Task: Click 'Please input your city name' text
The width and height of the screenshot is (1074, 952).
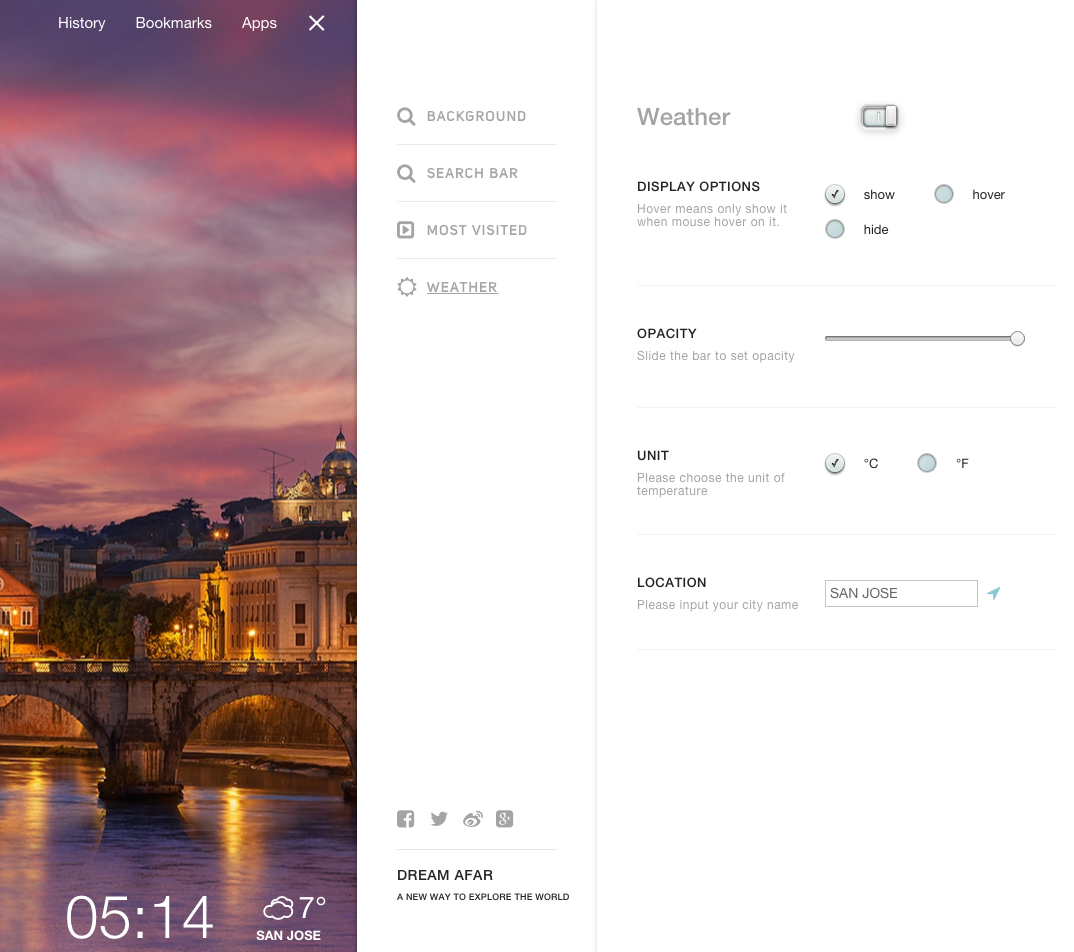Action: pyautogui.click(x=717, y=605)
